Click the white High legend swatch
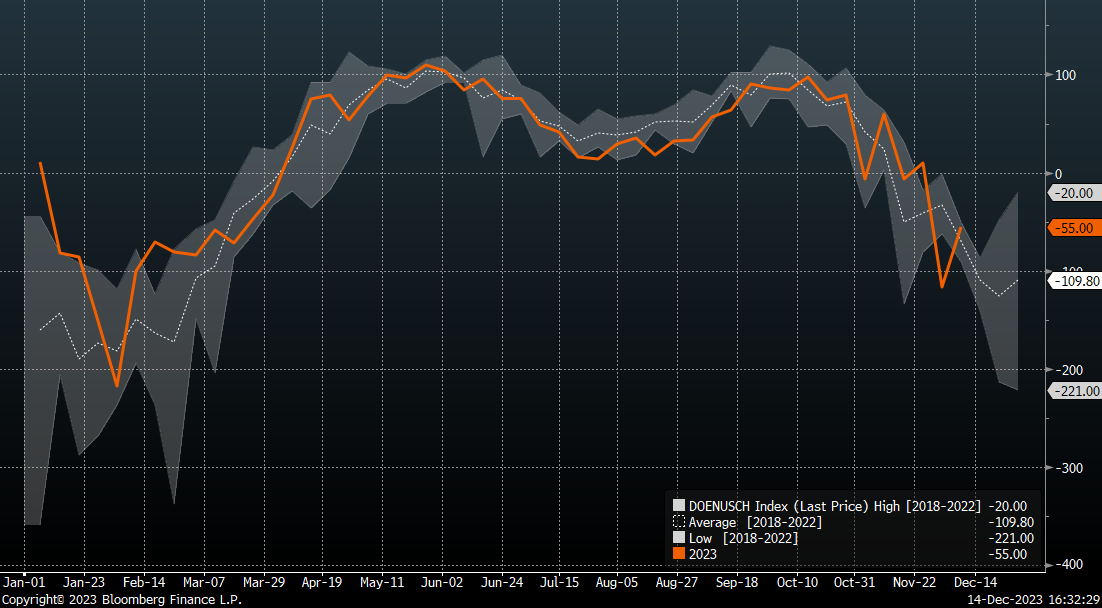Viewport: 1102px width, 608px height. click(x=679, y=506)
